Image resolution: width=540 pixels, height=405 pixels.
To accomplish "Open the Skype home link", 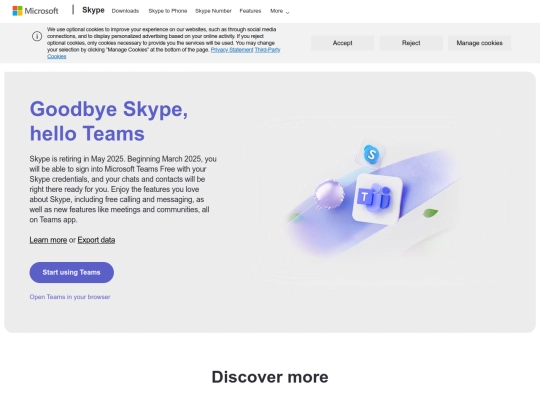I will [x=93, y=10].
